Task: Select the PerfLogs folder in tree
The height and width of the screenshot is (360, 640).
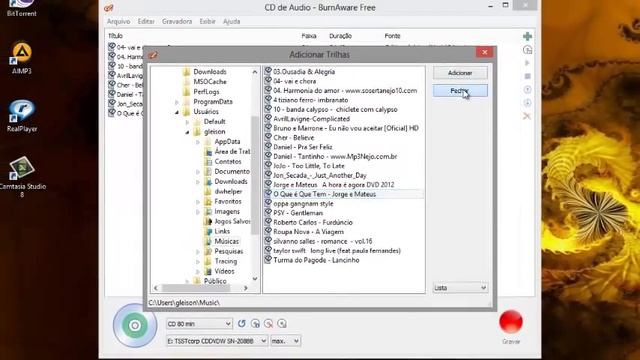Action: (x=206, y=92)
